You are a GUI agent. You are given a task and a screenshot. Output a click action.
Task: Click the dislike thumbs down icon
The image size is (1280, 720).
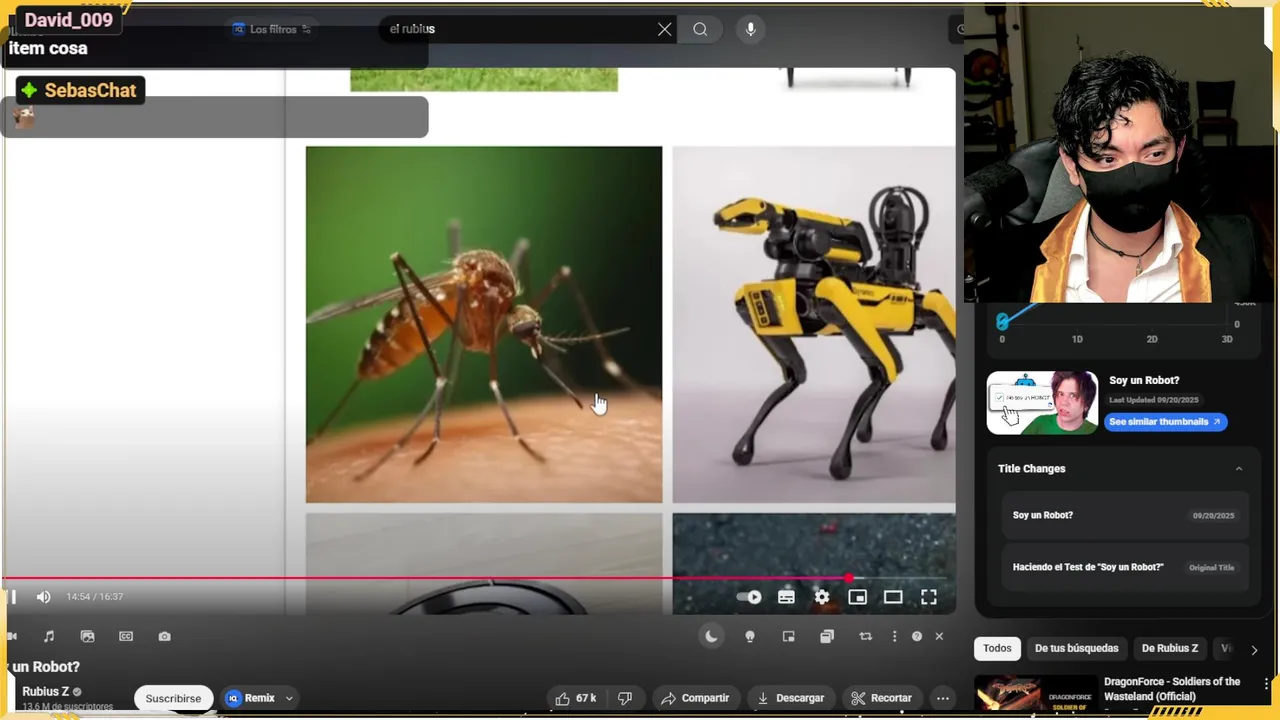[625, 698]
